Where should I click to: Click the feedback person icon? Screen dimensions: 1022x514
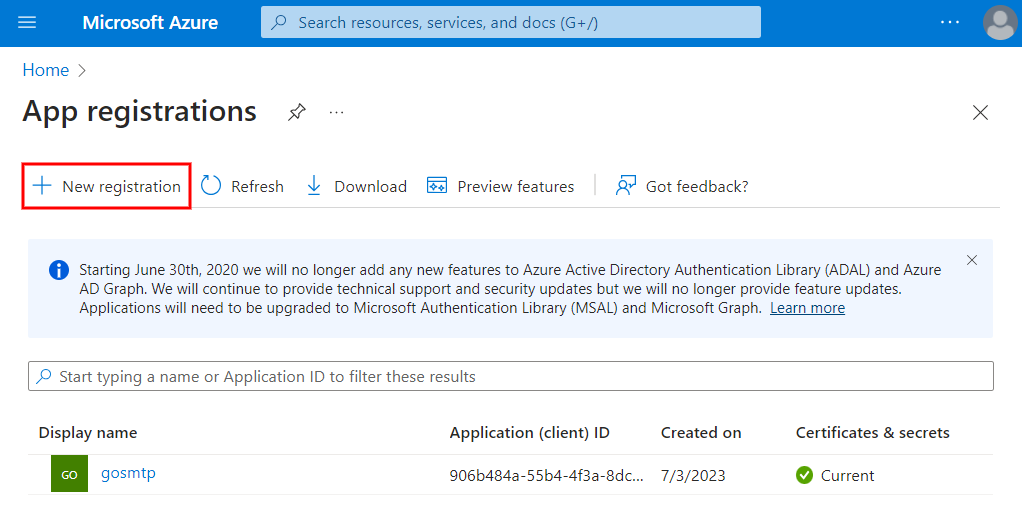(626, 186)
